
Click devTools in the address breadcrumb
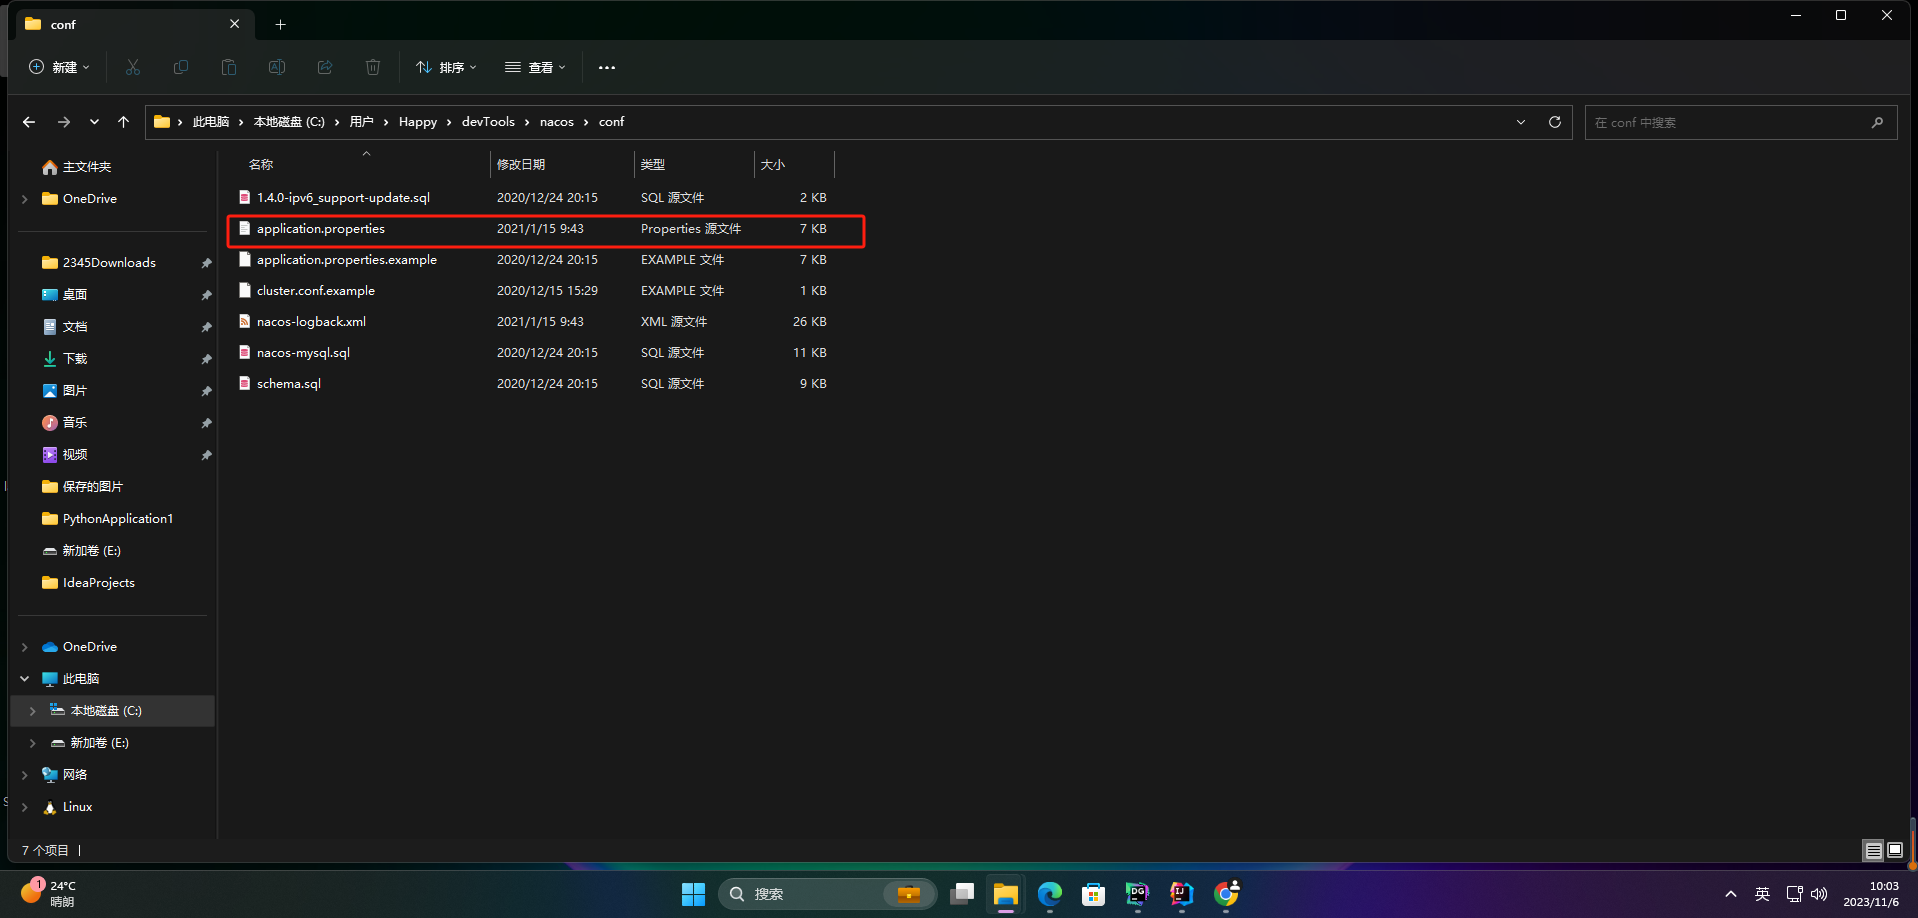488,122
